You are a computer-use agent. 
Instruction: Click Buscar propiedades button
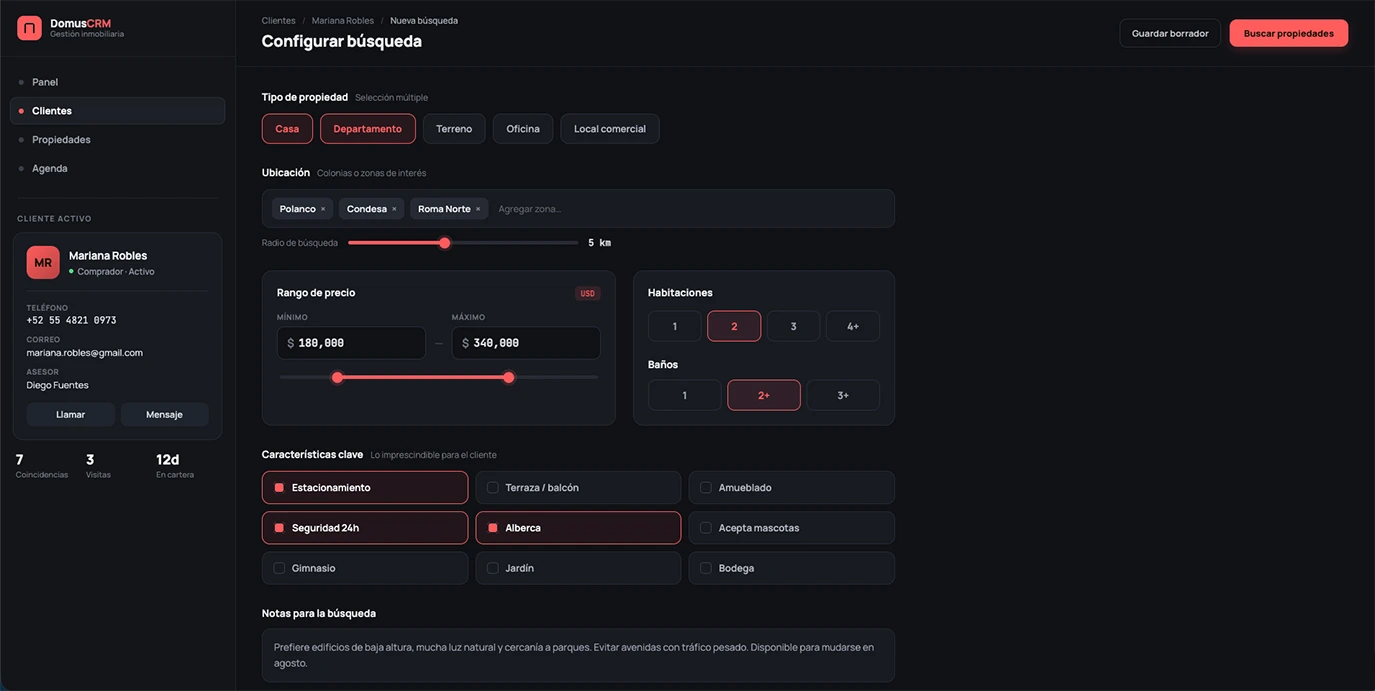click(1289, 33)
